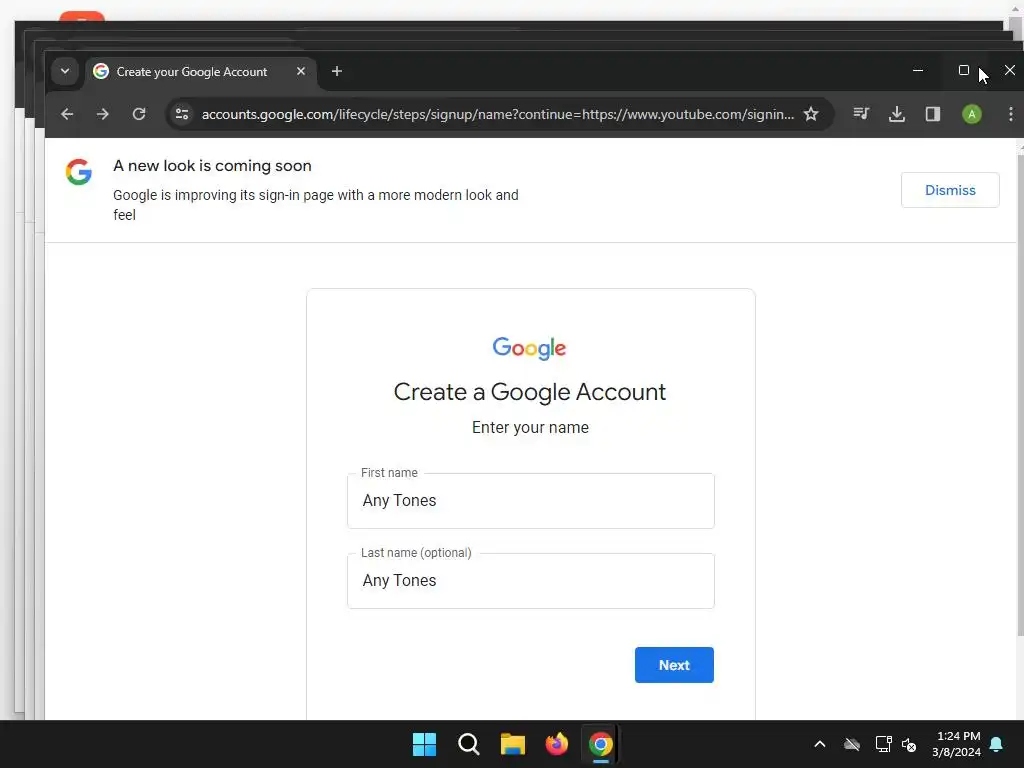
Task: Click the muted volume tray icon
Action: (x=909, y=744)
